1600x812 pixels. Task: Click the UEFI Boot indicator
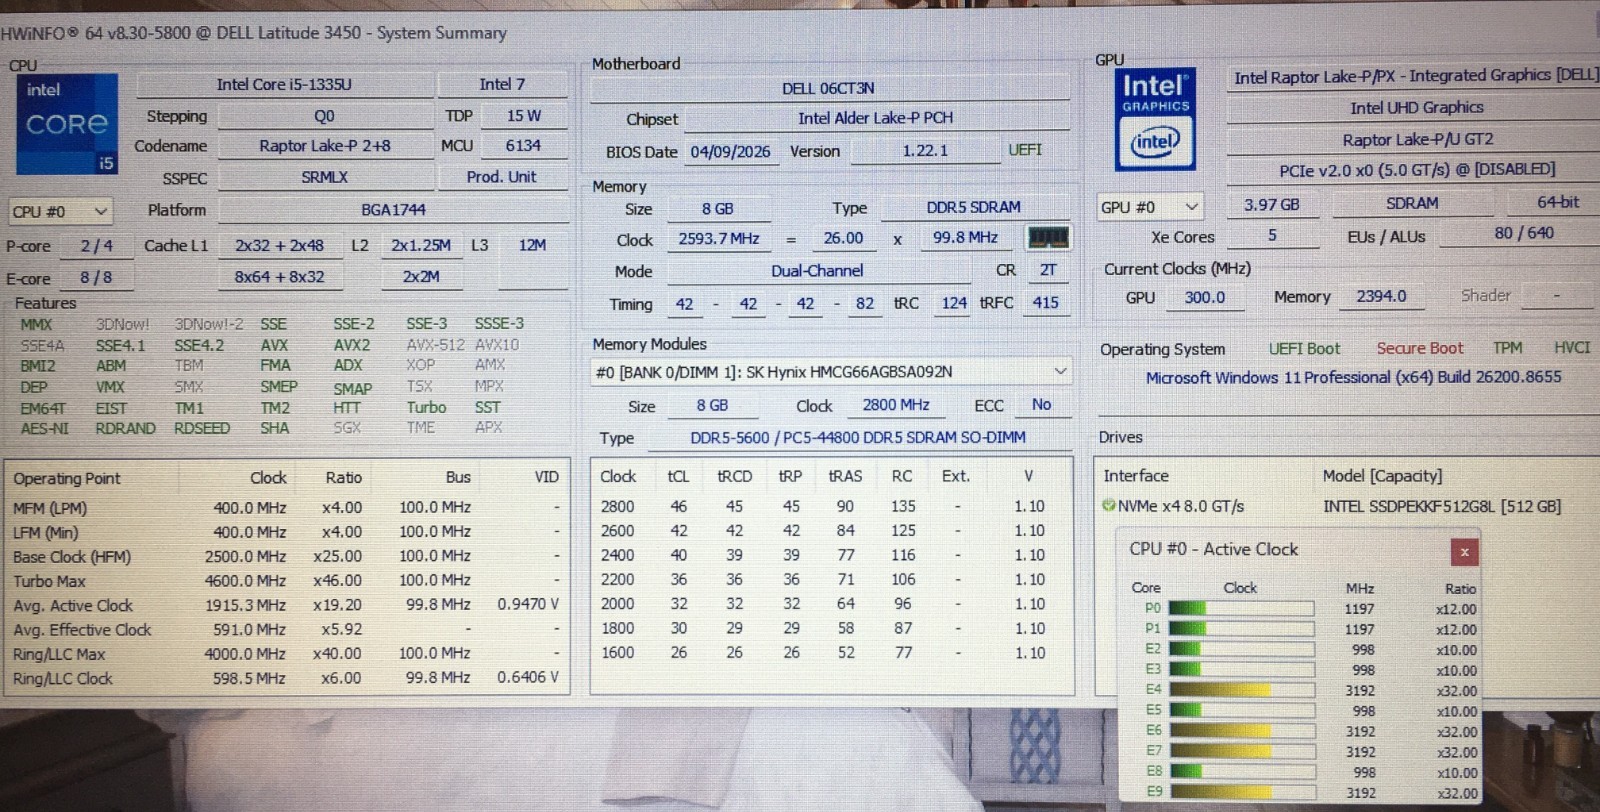pos(1304,349)
